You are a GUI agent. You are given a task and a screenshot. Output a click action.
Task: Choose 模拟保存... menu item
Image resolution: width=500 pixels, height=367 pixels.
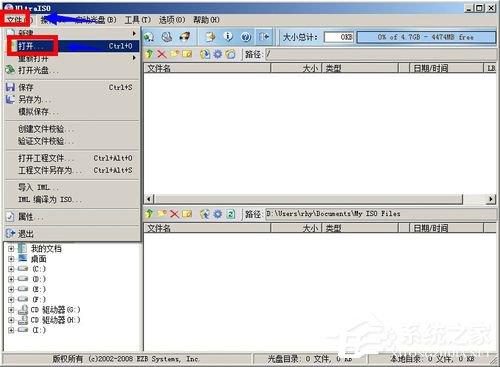click(72, 111)
